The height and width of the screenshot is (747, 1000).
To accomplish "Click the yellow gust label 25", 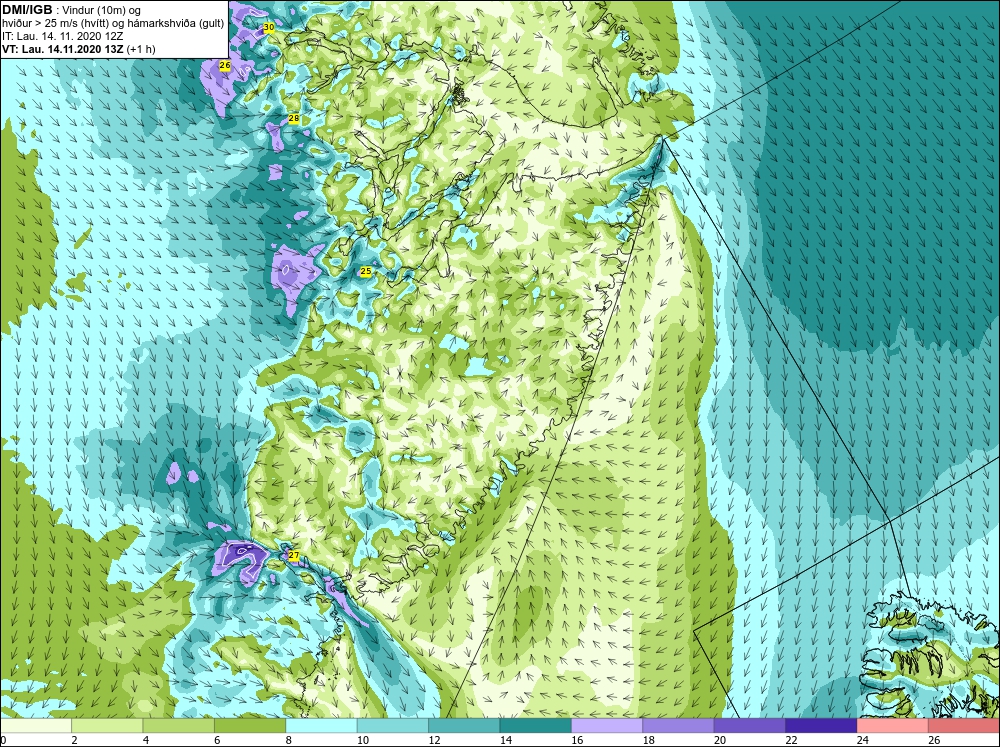I will [365, 271].
